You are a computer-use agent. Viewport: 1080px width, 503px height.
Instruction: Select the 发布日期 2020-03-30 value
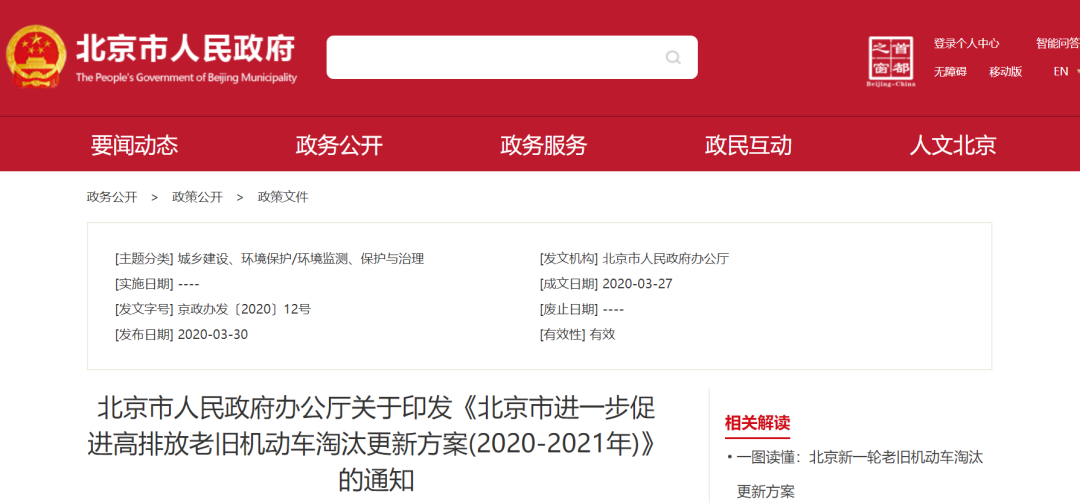click(213, 335)
